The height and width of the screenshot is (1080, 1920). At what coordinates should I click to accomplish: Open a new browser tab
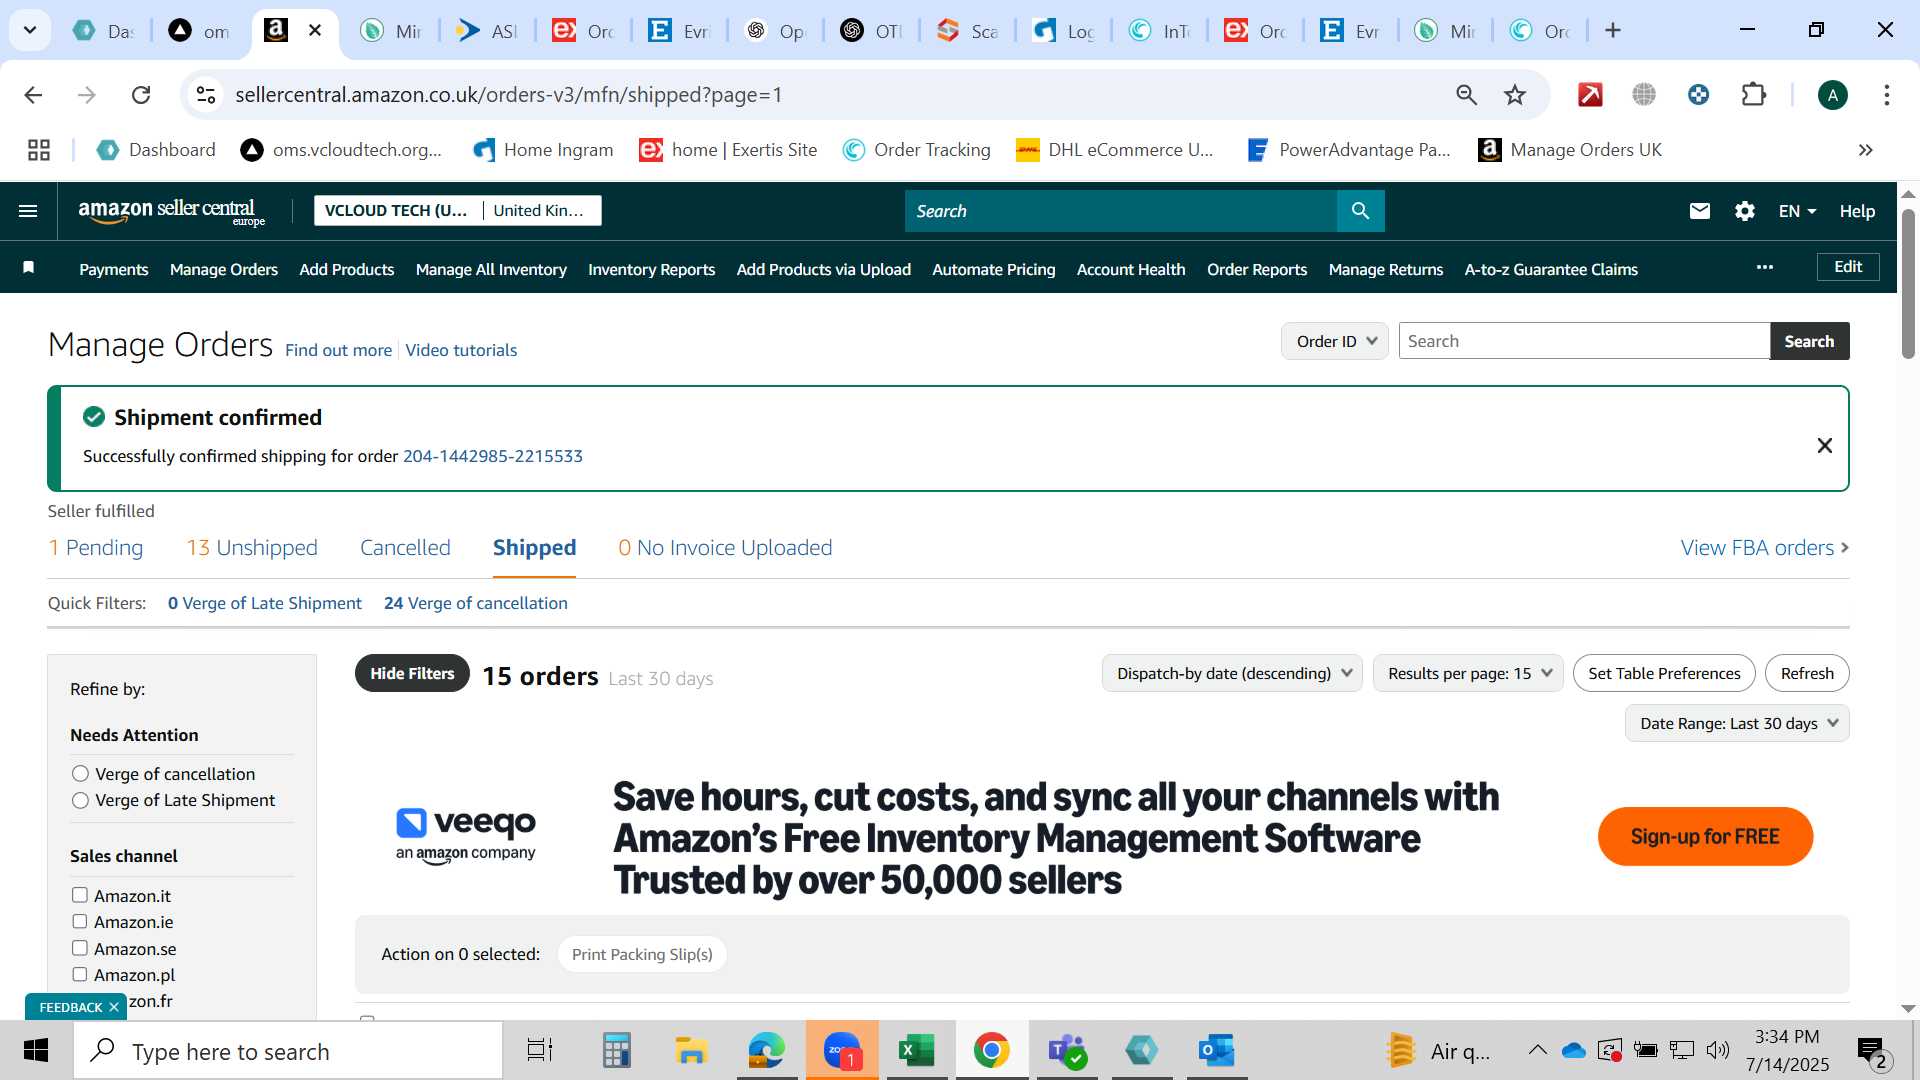(1612, 31)
